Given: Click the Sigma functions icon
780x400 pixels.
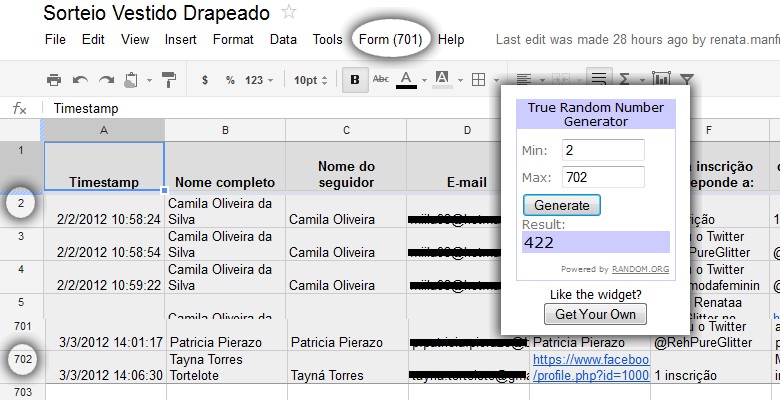Looking at the screenshot, I should coord(624,80).
